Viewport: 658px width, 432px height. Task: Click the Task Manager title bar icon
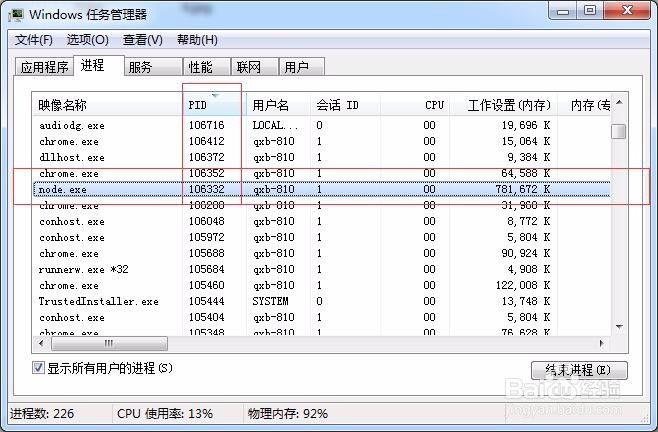(16, 15)
